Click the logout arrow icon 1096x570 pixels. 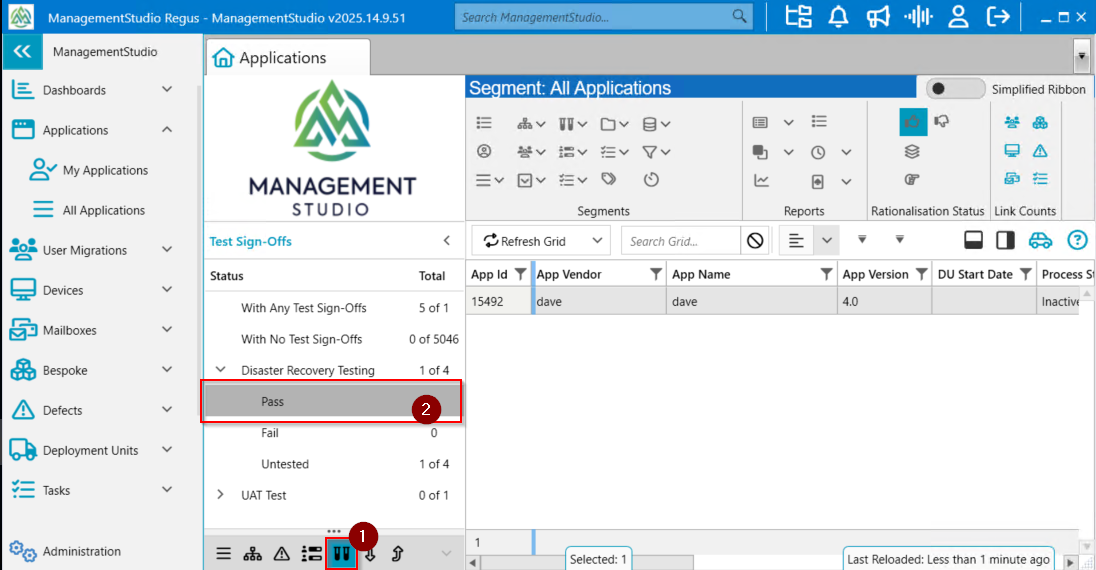(x=997, y=17)
